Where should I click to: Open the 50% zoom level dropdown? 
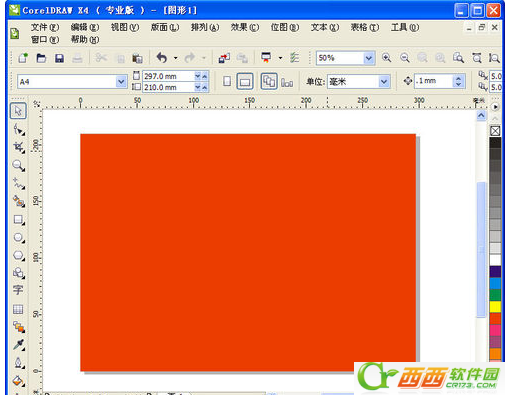(x=368, y=58)
